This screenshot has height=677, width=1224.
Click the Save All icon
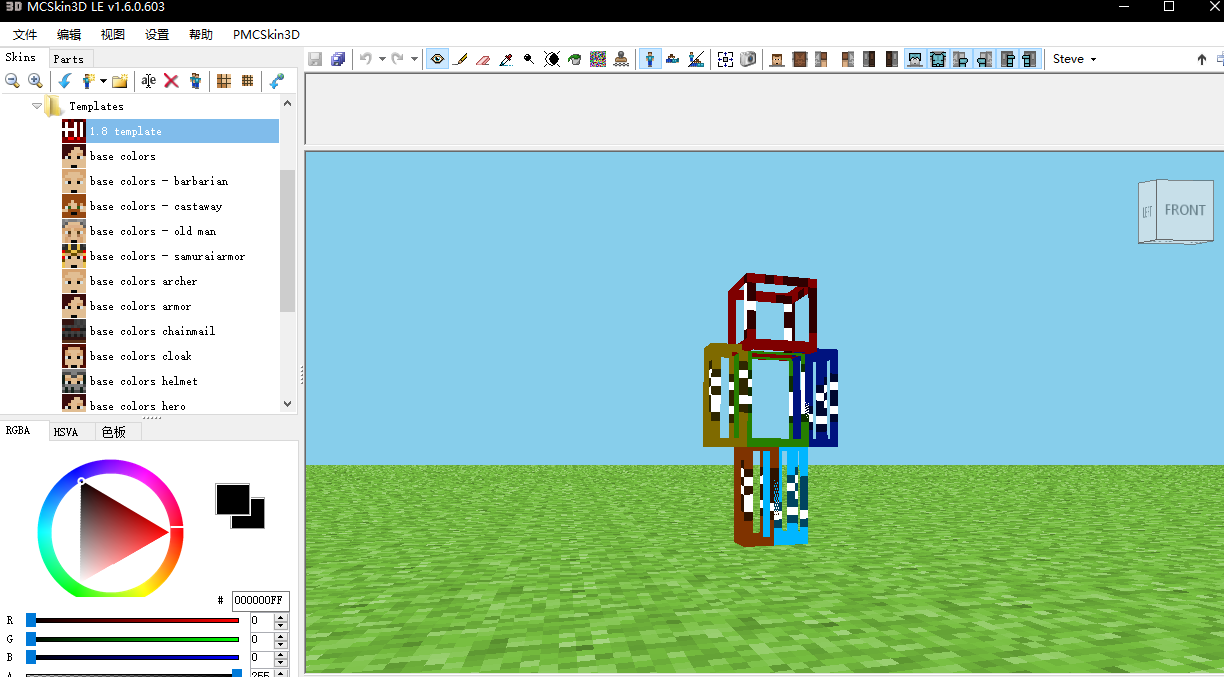point(338,59)
